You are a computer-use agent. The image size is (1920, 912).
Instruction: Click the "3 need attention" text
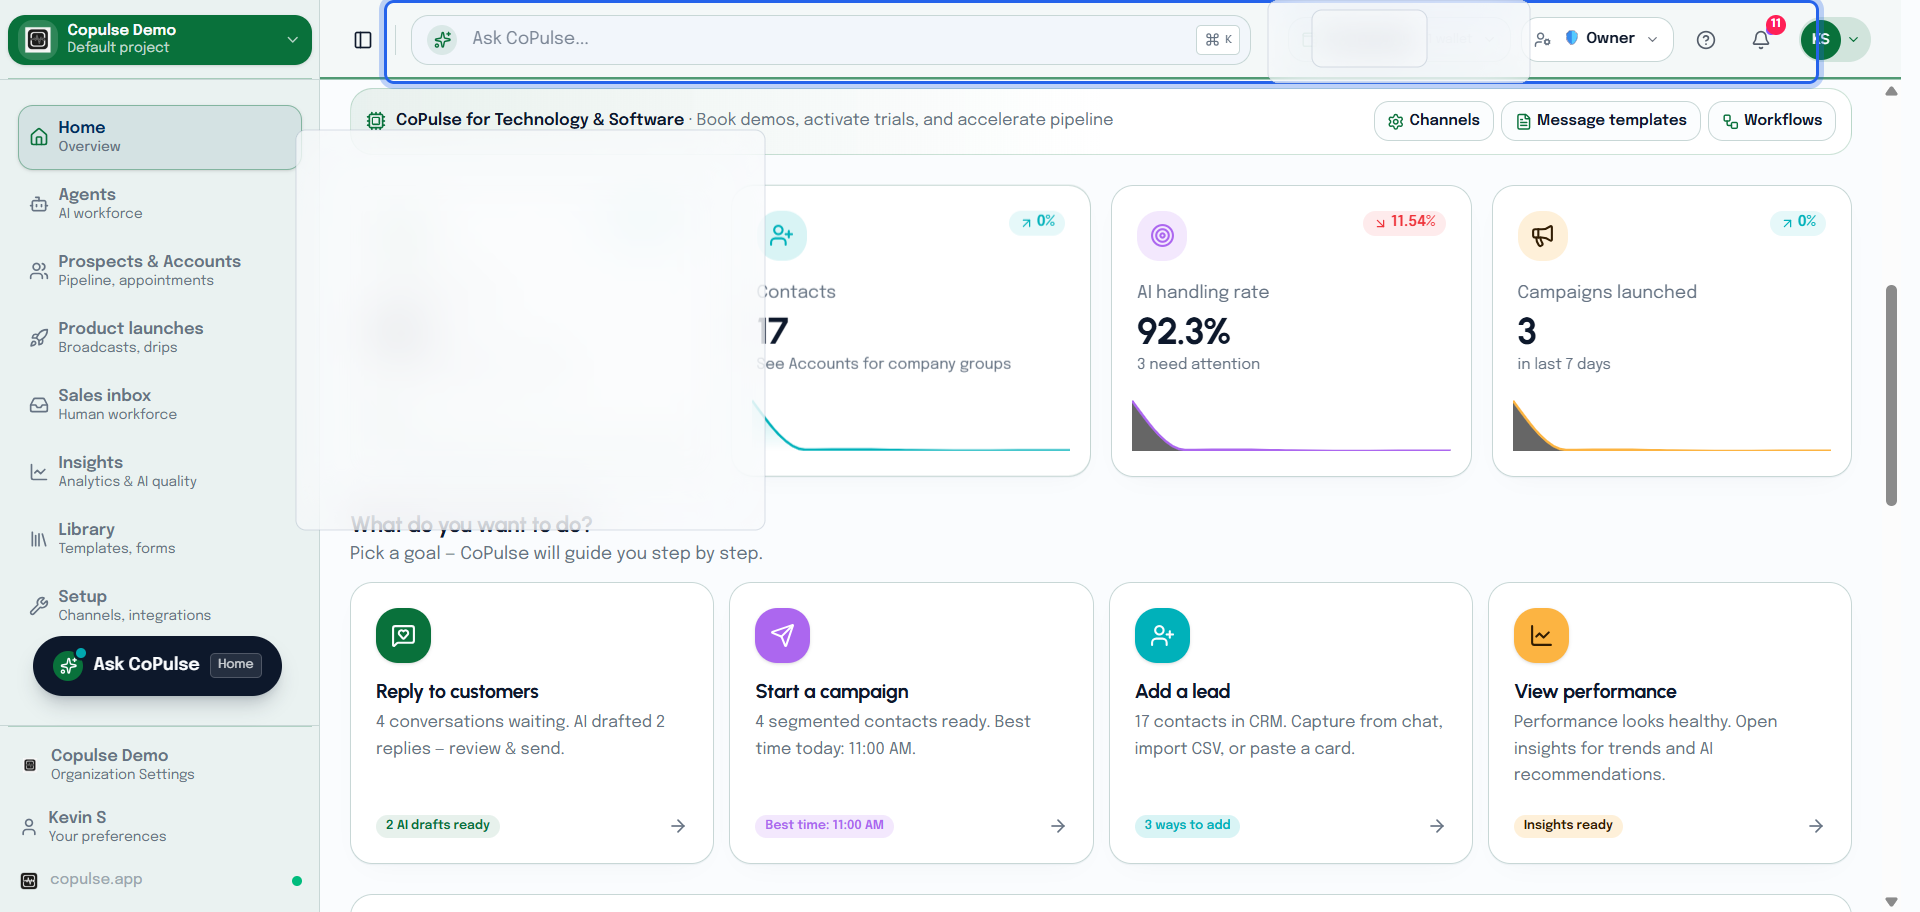1198,364
